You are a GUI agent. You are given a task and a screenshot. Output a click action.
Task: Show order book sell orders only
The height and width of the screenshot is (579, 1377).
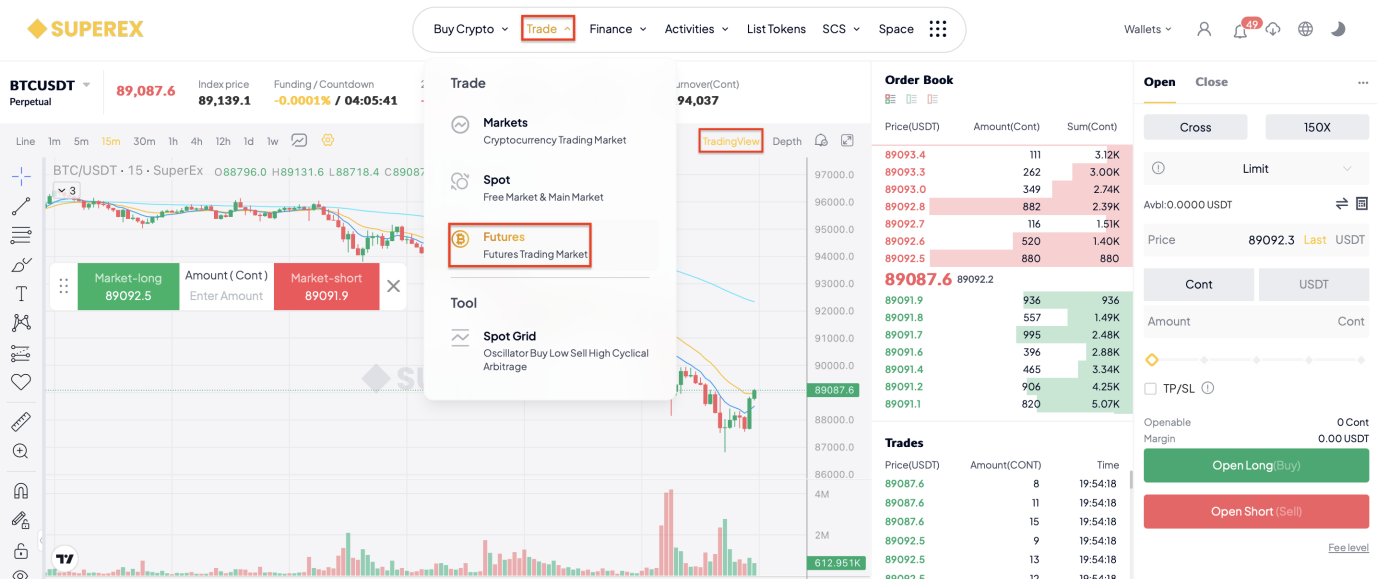pos(932,99)
